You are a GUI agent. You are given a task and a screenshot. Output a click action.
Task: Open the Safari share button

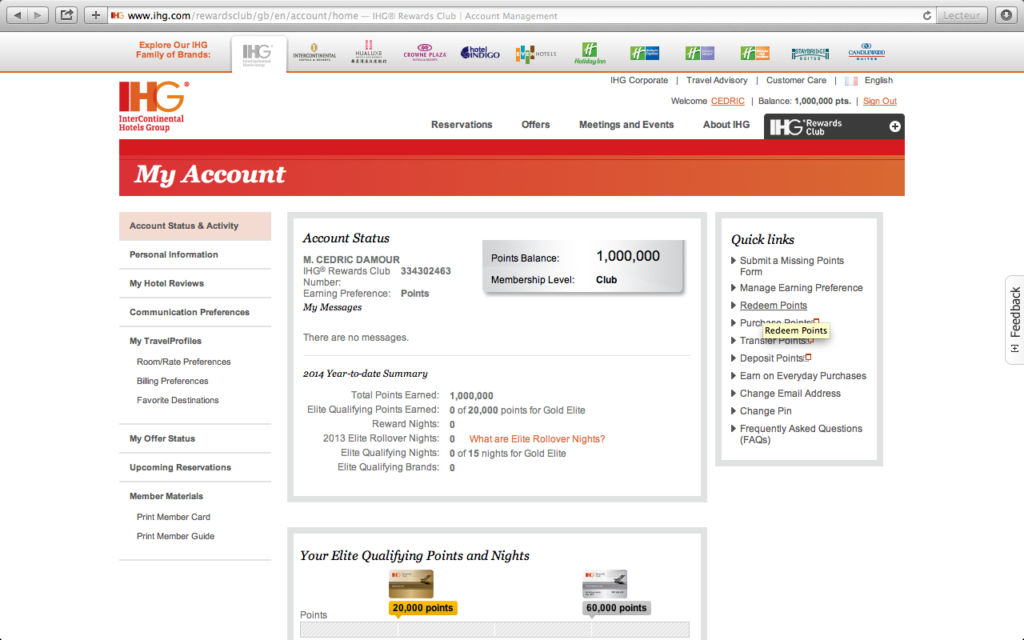(67, 15)
